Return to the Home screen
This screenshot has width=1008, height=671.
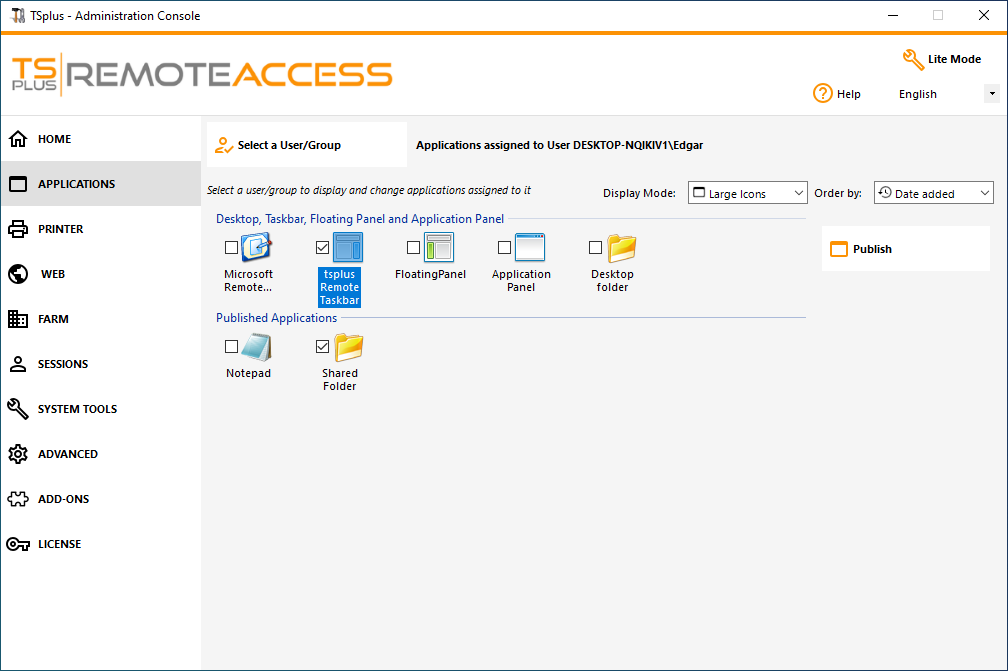tap(50, 139)
